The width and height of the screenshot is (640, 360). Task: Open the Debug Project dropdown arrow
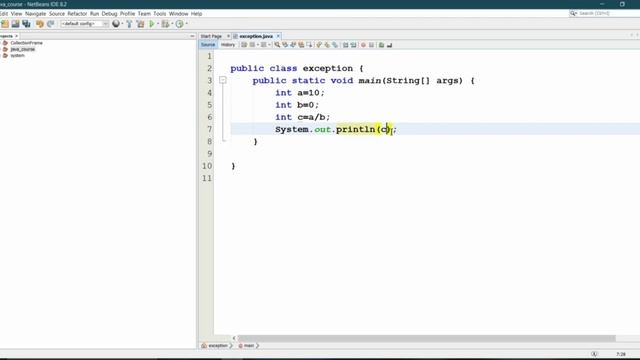(172, 24)
